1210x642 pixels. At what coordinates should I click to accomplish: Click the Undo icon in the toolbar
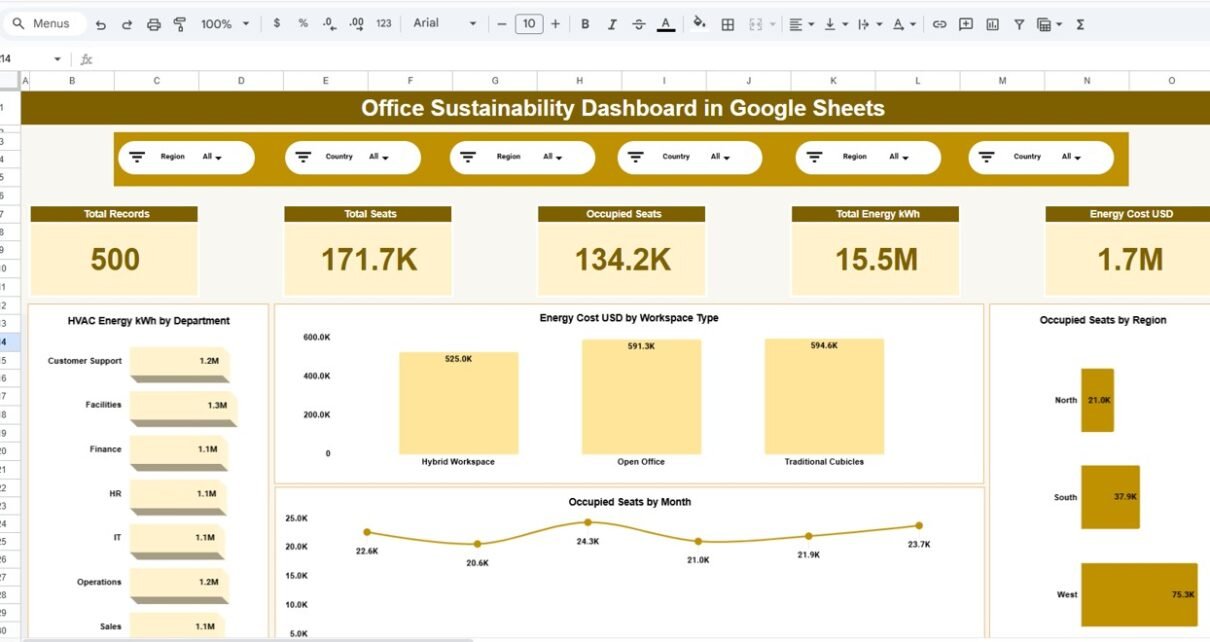[x=101, y=24]
